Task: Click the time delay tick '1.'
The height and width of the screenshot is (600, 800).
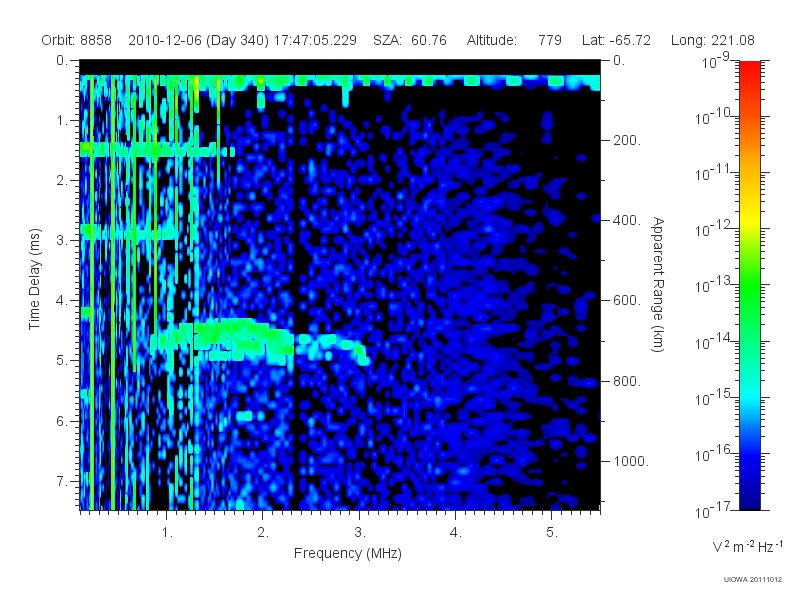Action: [x=62, y=121]
